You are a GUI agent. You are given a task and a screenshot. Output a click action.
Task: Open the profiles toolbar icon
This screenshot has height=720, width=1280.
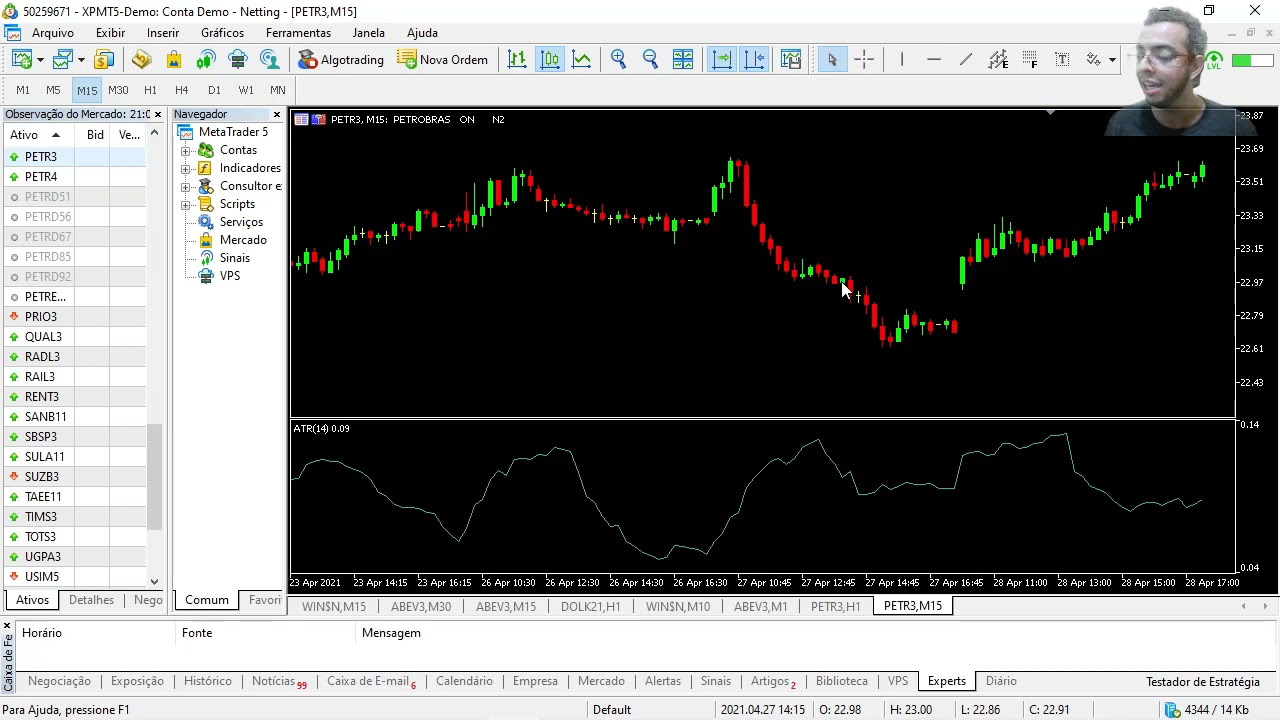65,60
